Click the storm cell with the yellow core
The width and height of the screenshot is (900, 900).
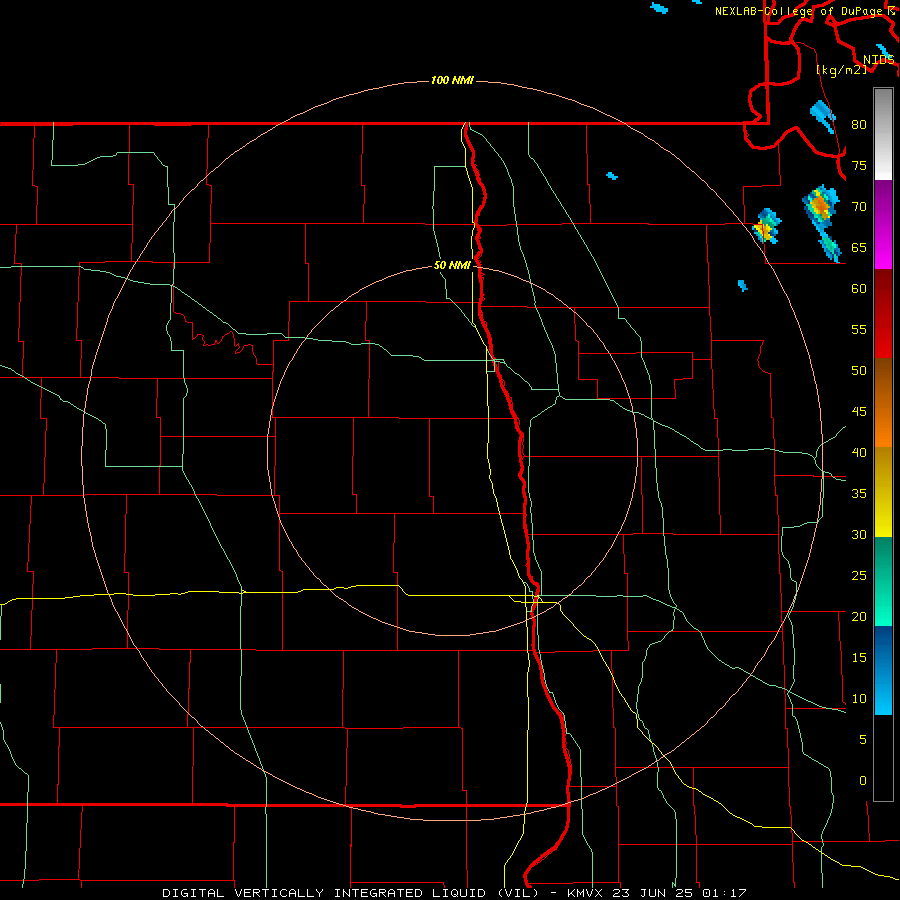coord(766,227)
